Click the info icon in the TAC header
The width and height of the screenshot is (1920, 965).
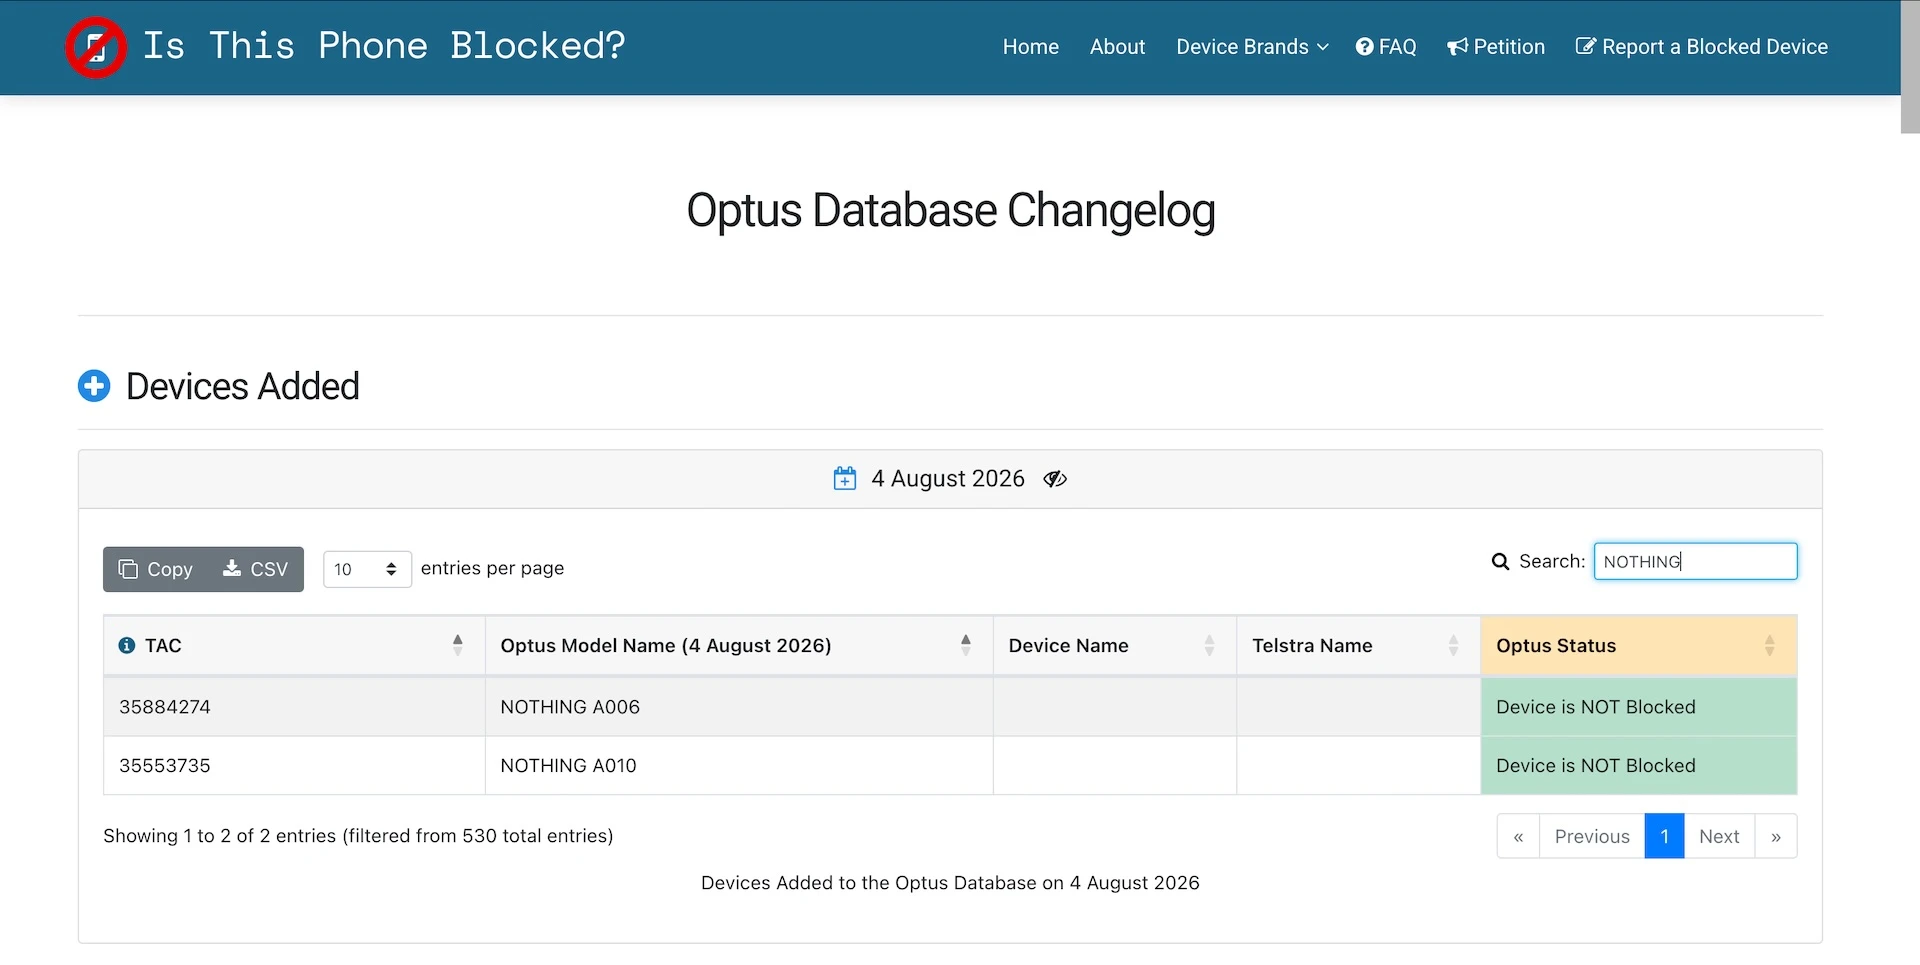point(127,646)
